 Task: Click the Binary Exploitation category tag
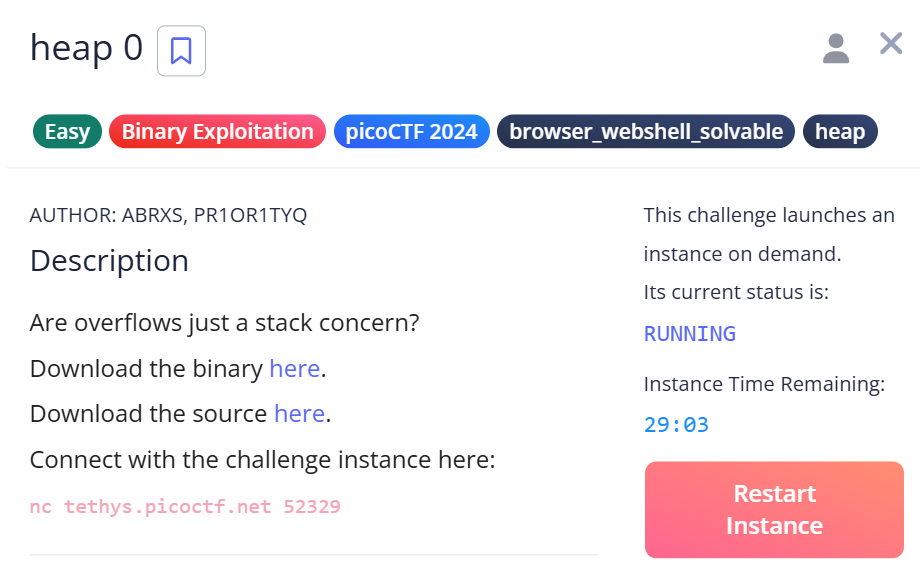(x=217, y=132)
